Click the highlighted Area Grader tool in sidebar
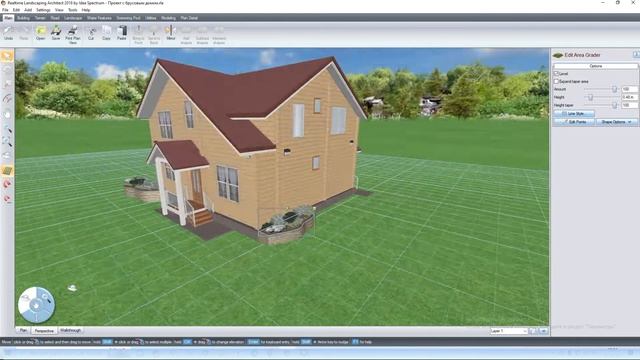Viewport: 640px width, 360px height. point(7,170)
